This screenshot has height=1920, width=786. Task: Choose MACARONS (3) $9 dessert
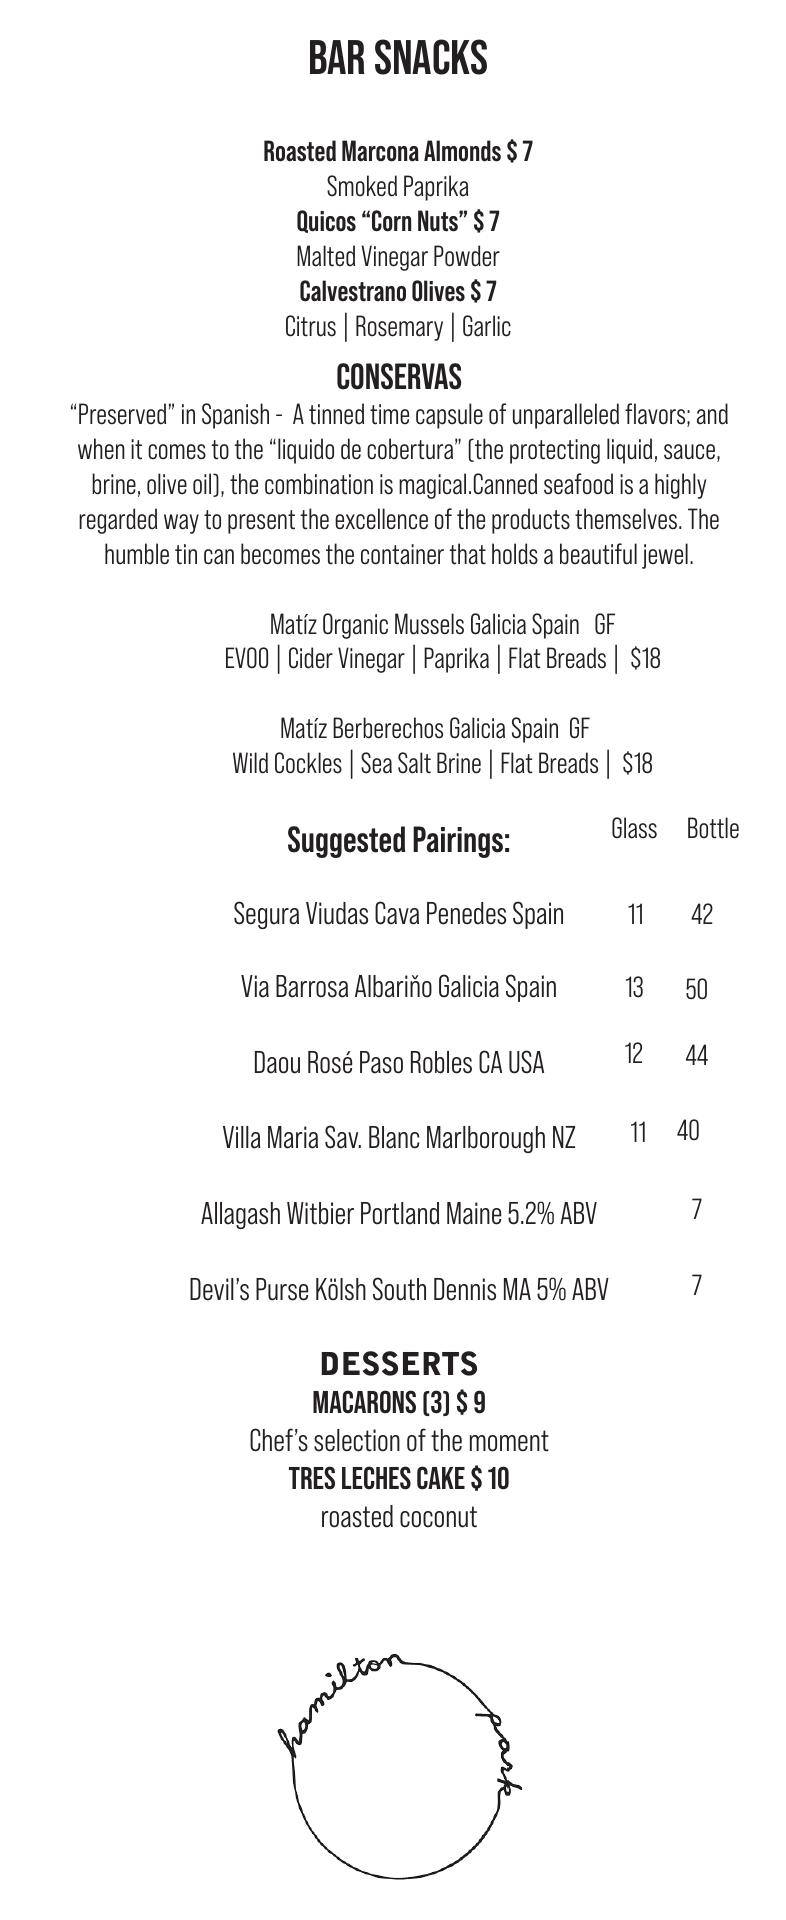(398, 1403)
